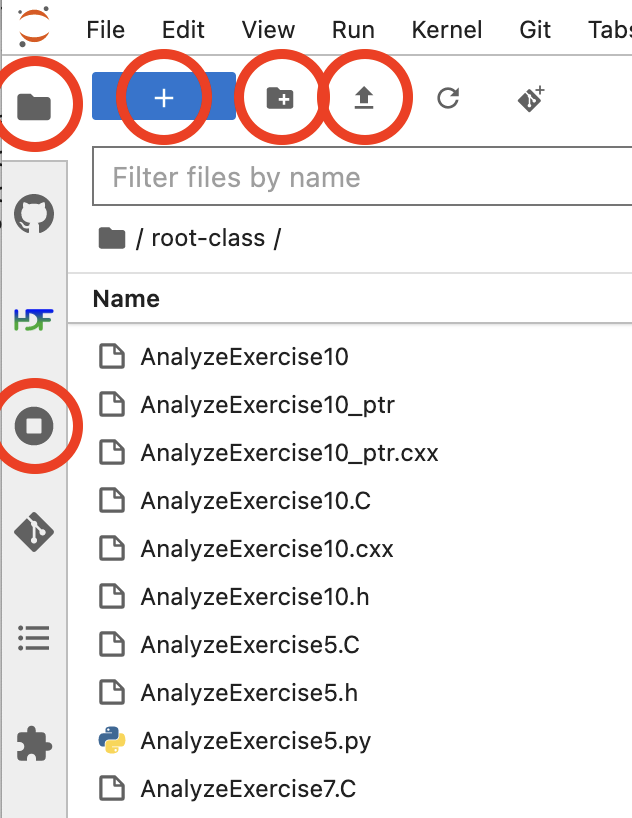Screen dimensions: 632x818
Task: Open the Git sidebar panel
Action: click(35, 532)
